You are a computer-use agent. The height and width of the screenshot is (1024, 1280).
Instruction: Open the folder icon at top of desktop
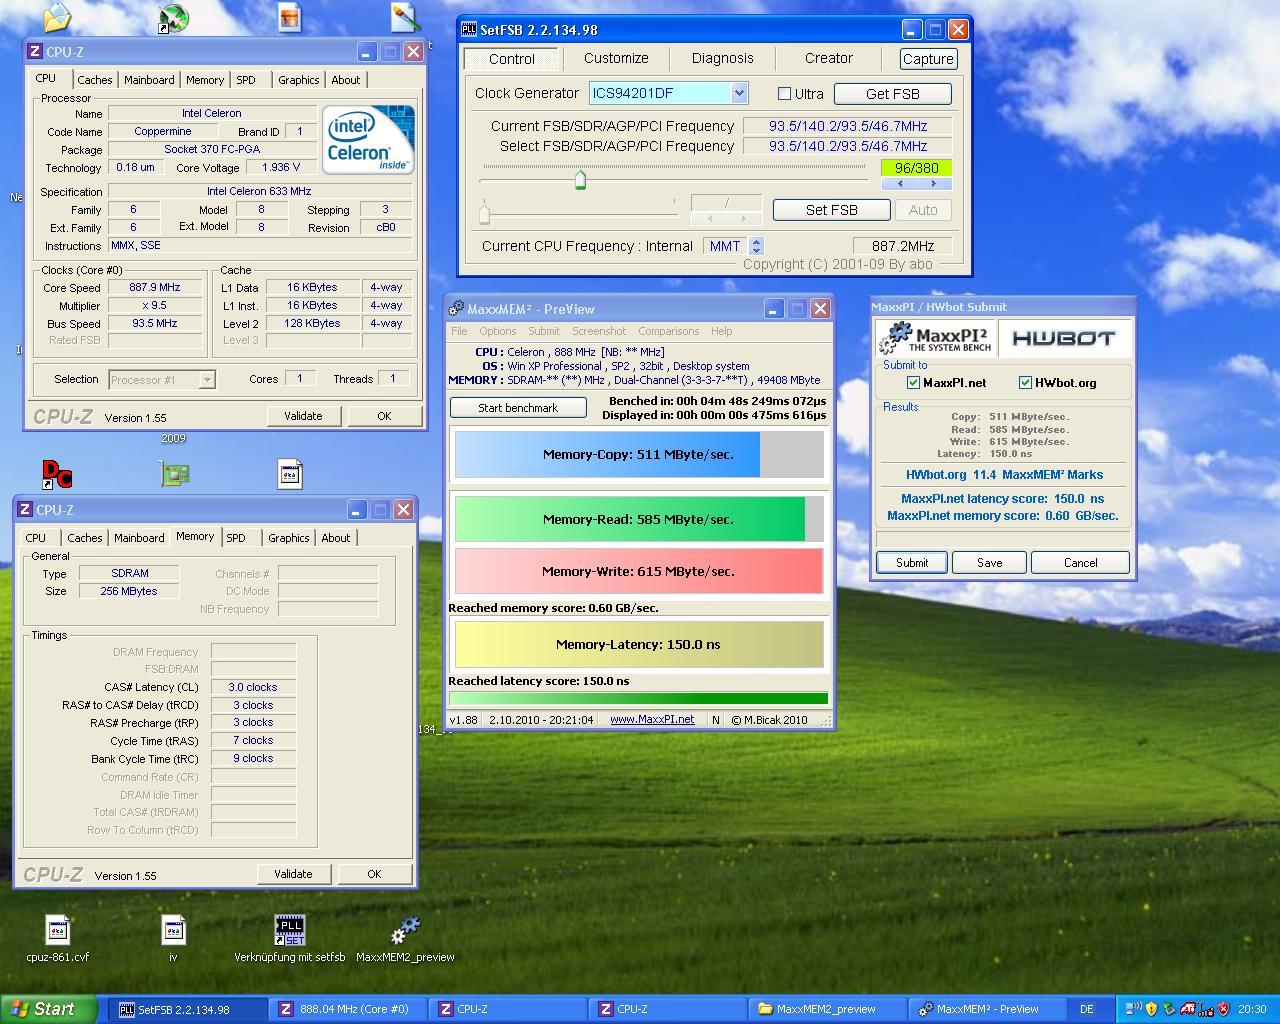(57, 17)
